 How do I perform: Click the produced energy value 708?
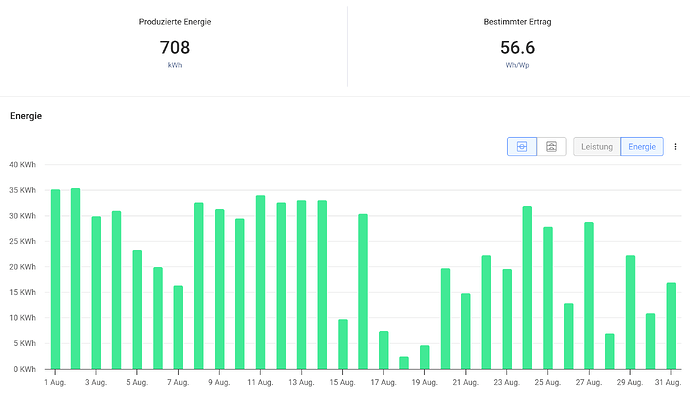click(175, 48)
